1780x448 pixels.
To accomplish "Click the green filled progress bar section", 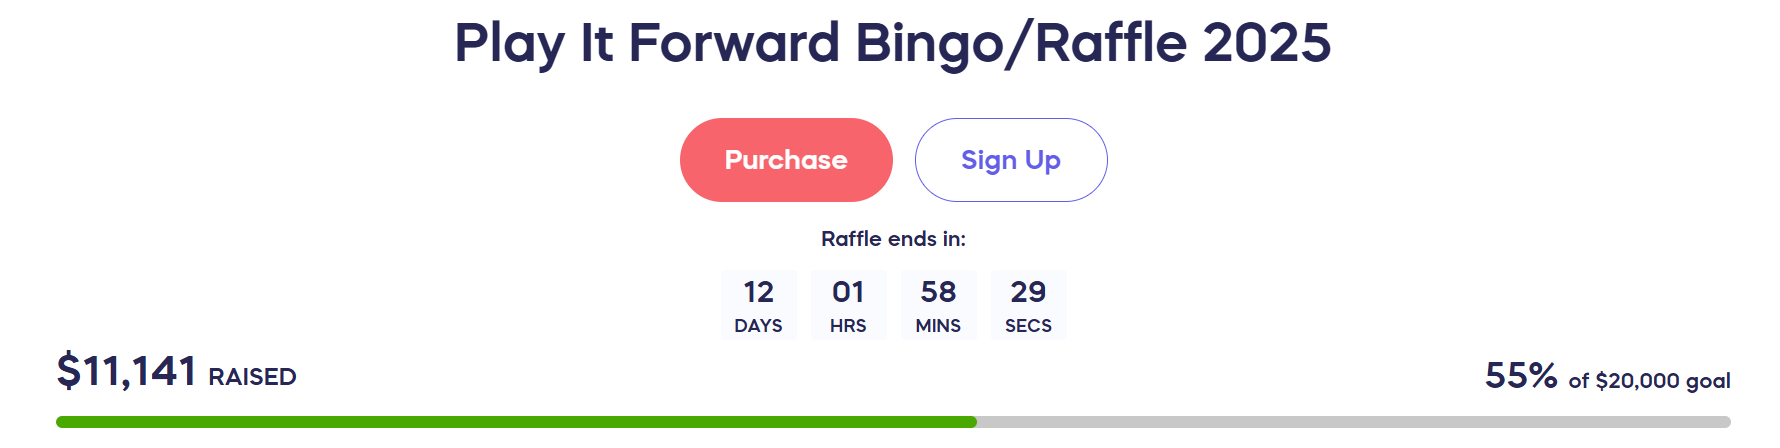I will (x=516, y=422).
